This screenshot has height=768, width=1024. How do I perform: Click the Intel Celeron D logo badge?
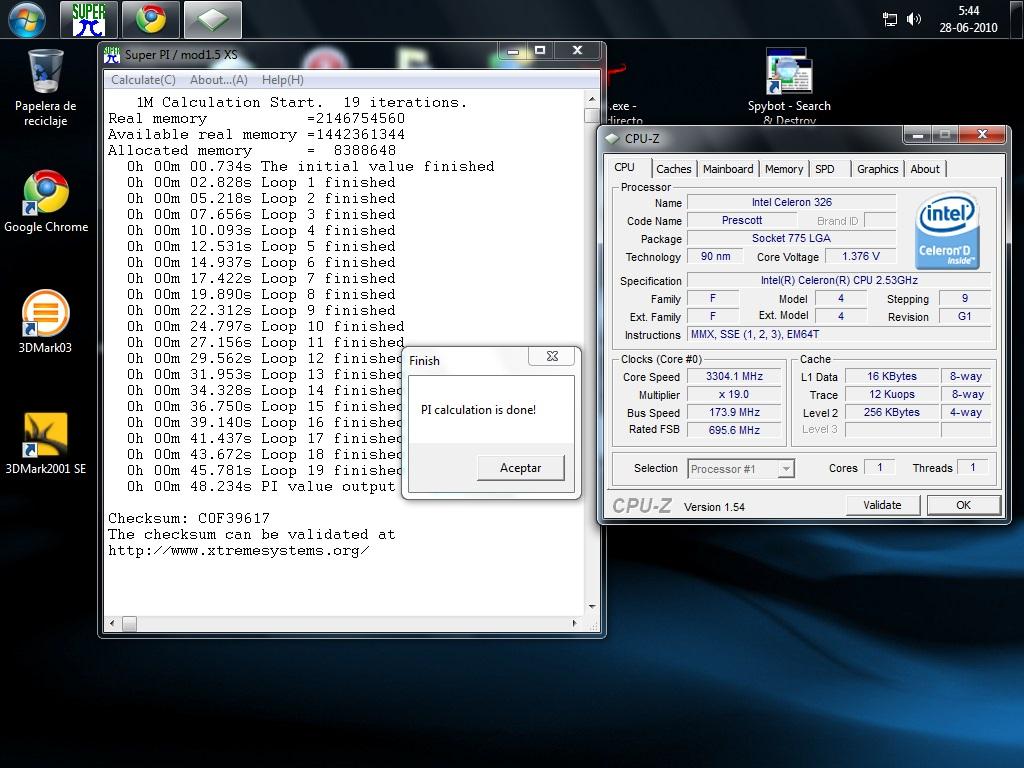tap(947, 231)
